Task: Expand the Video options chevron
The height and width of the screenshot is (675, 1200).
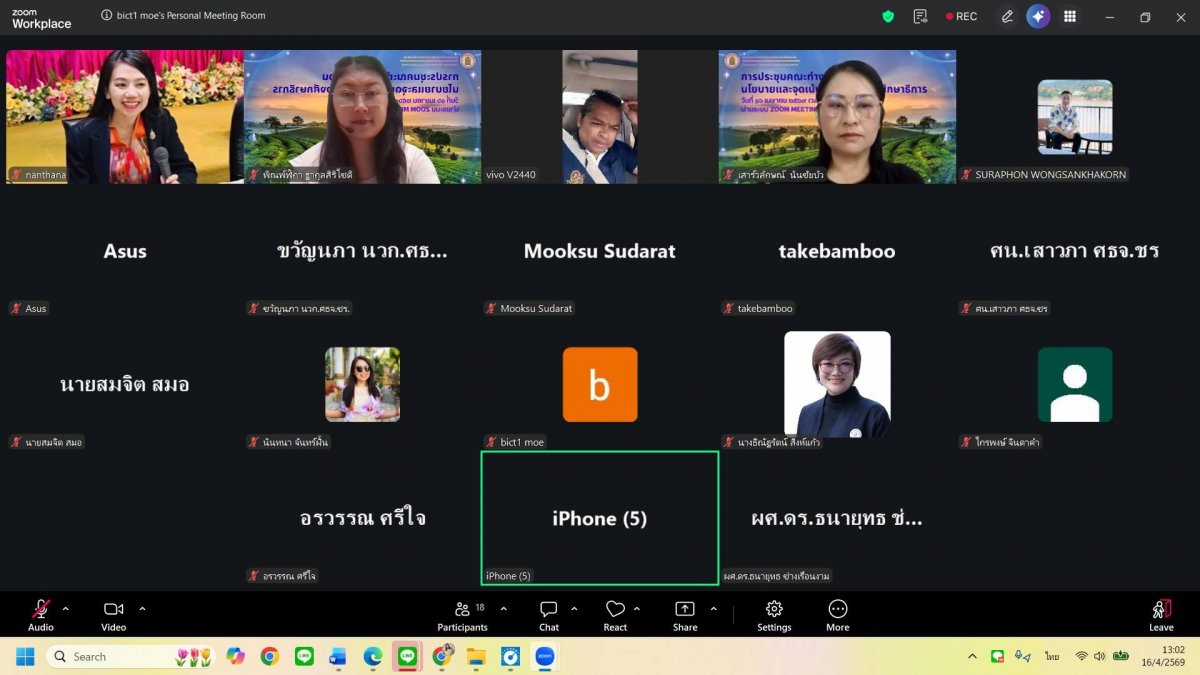Action: 142,608
